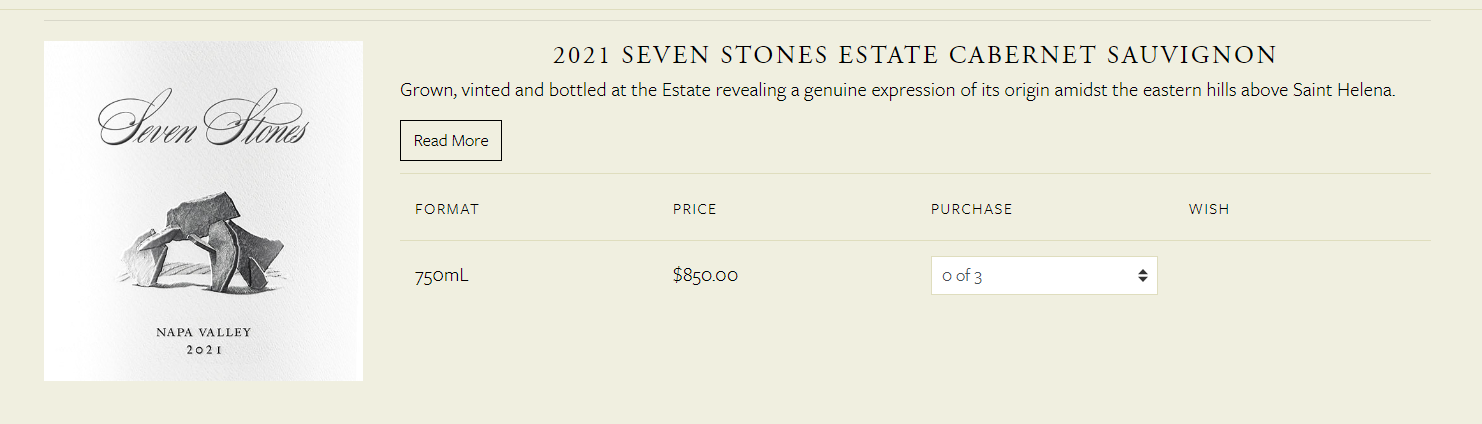Click the Seven Stones script logo on label

coord(203,126)
